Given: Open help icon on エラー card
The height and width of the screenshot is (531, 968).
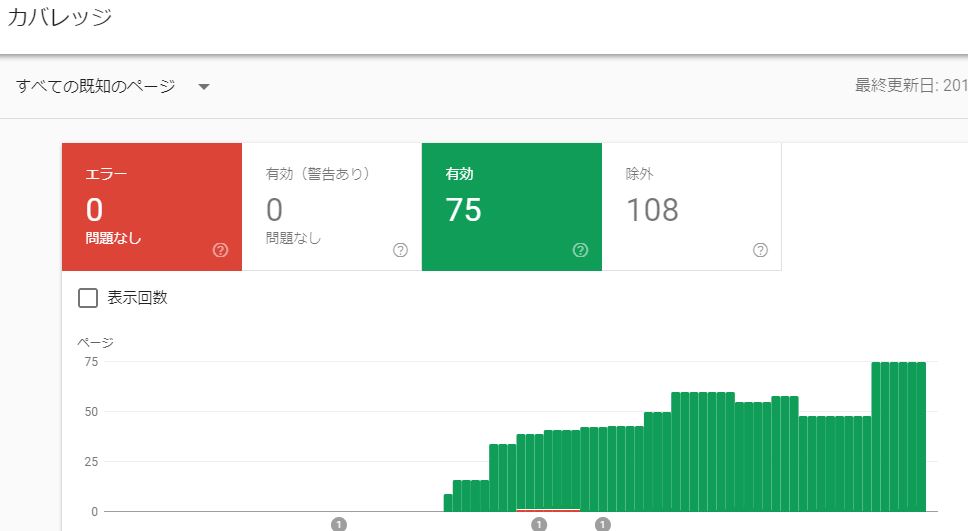Looking at the screenshot, I should click(220, 250).
